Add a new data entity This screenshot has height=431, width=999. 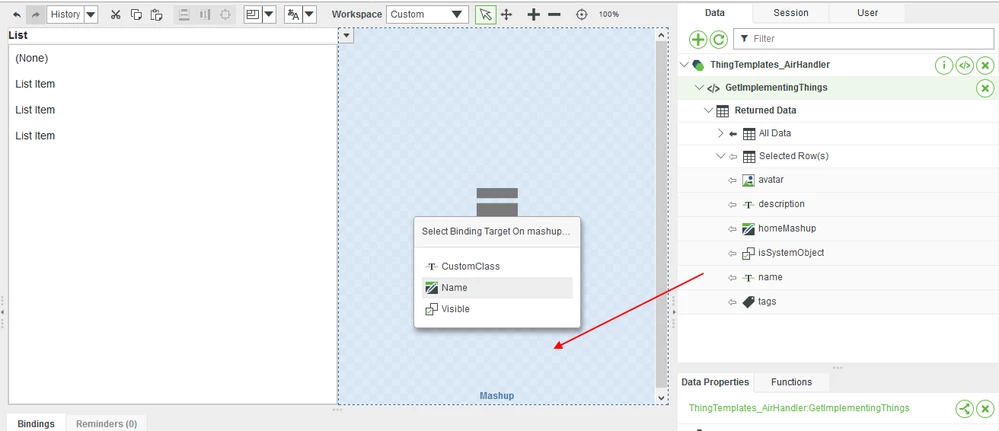[x=698, y=40]
